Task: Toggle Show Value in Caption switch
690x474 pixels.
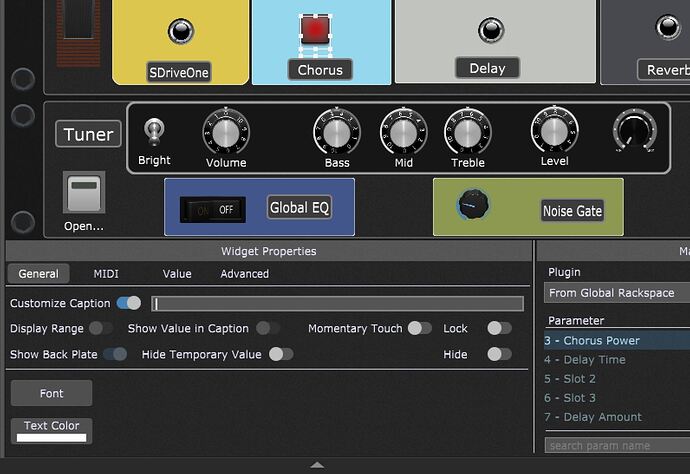Action: tap(268, 328)
